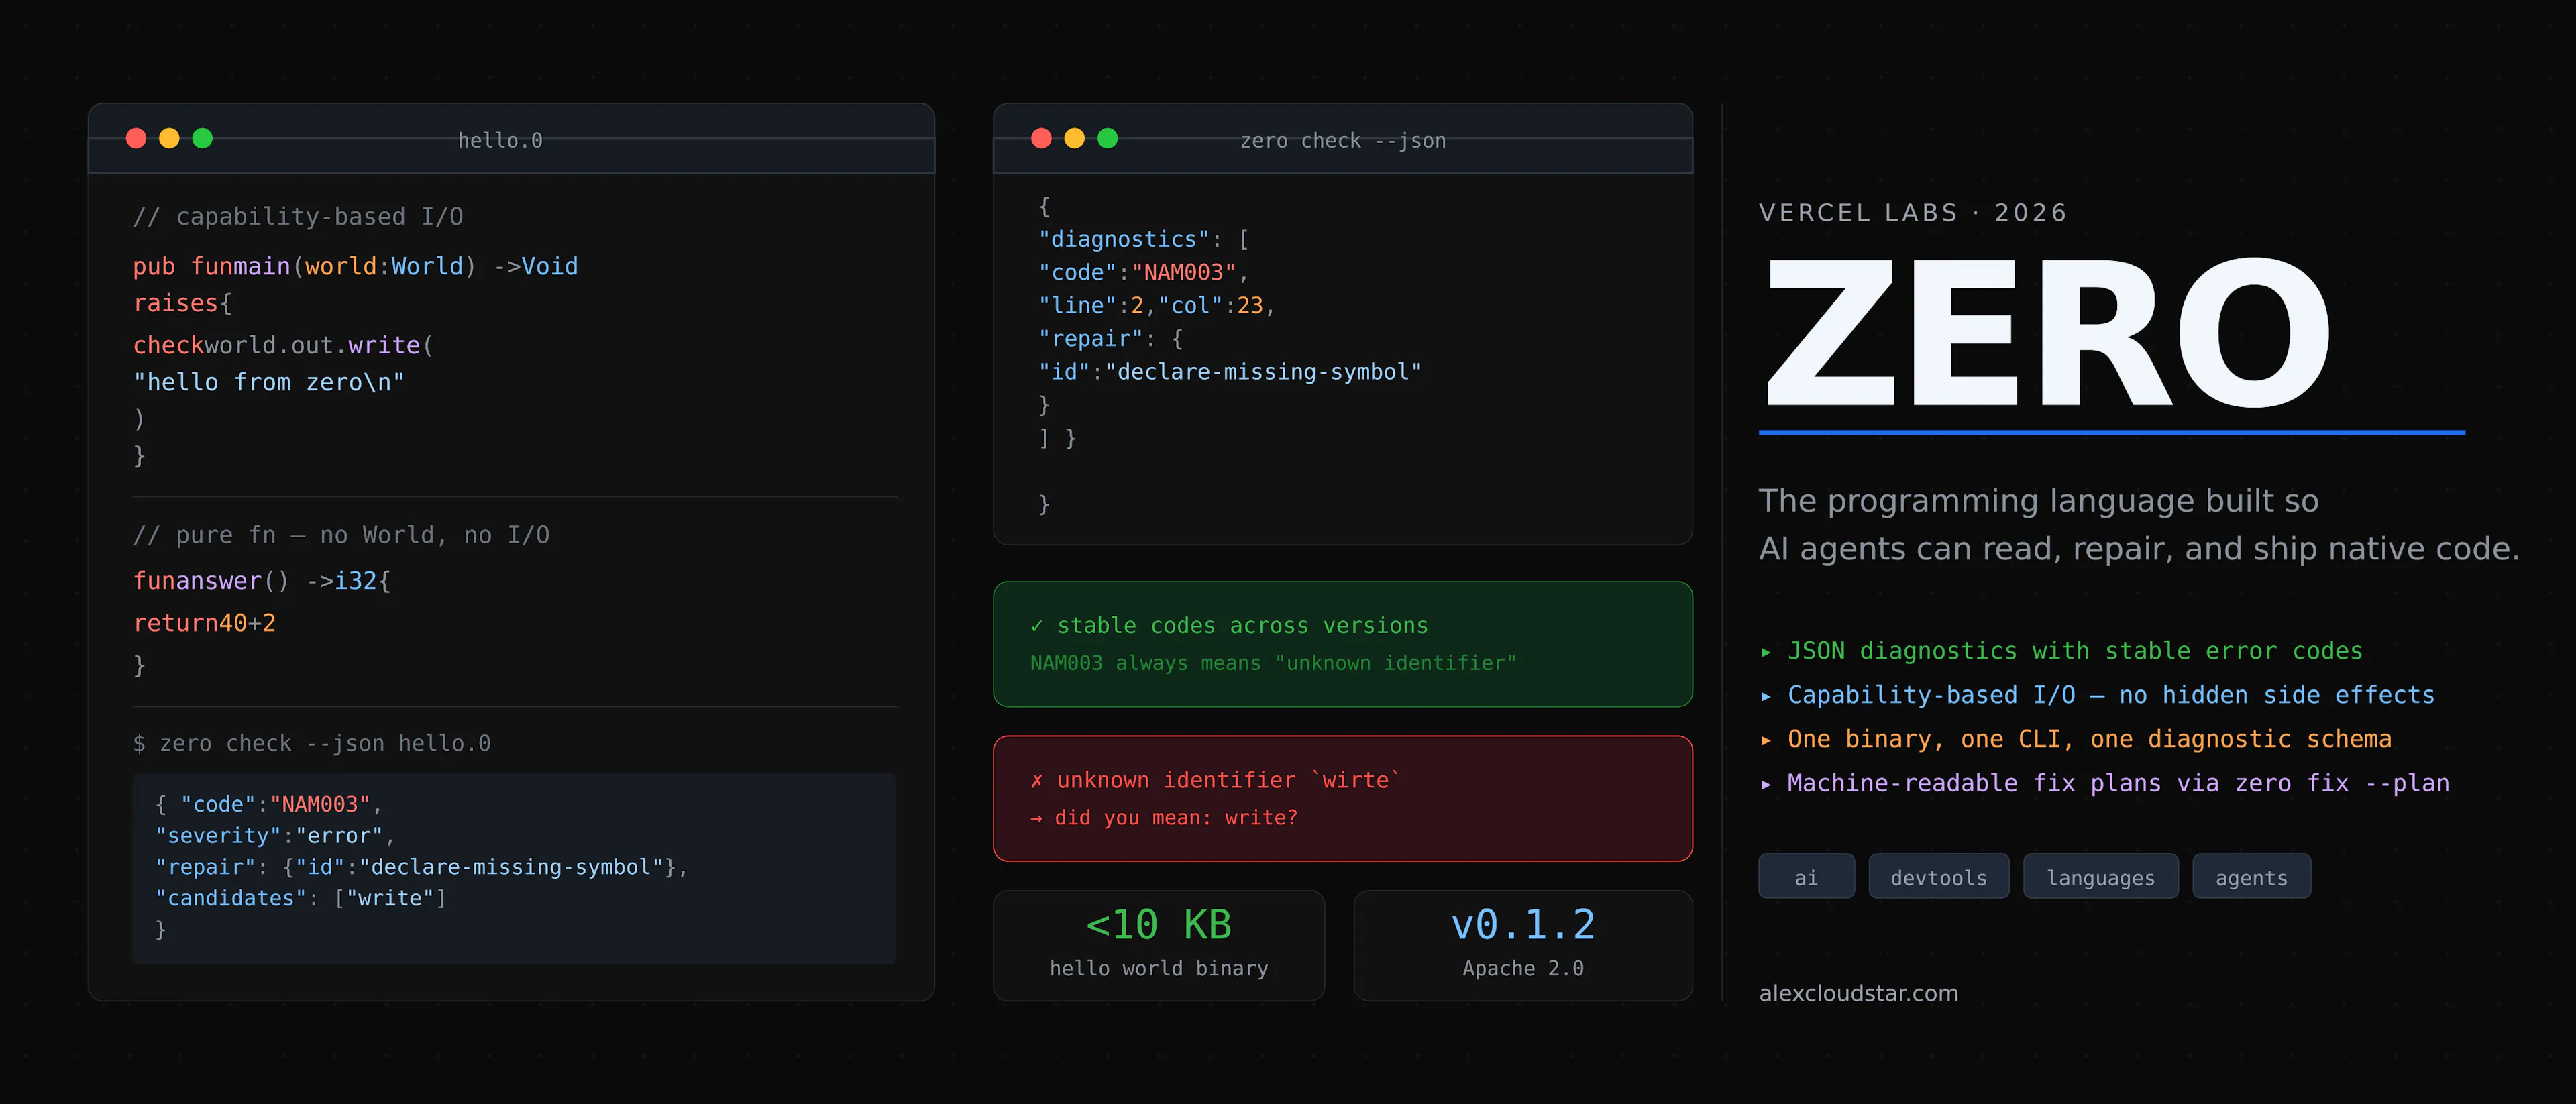The image size is (2576, 1104).
Task: Click the yellow dot in hello.0 window
Action: point(169,138)
